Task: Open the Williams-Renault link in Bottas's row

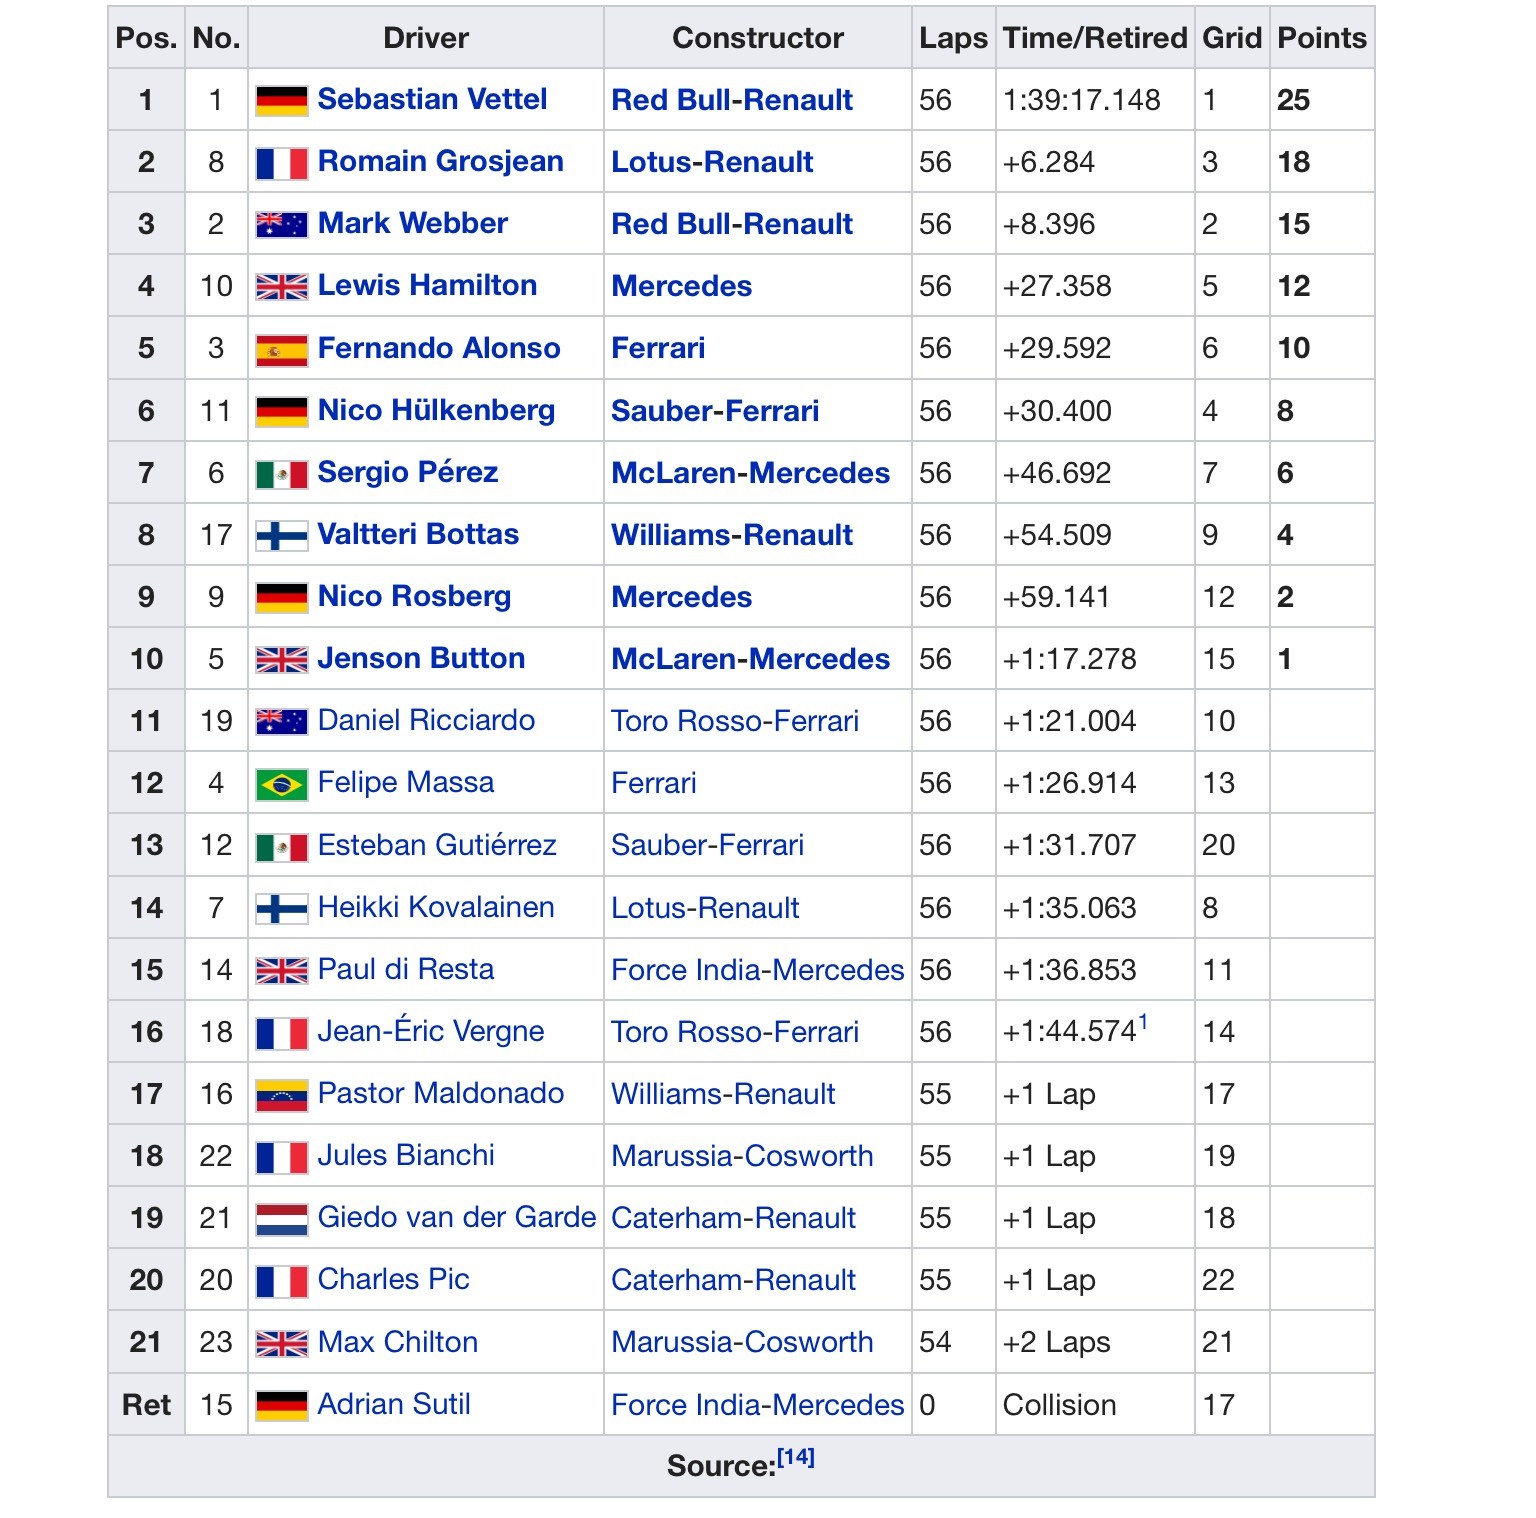Action: (x=732, y=535)
